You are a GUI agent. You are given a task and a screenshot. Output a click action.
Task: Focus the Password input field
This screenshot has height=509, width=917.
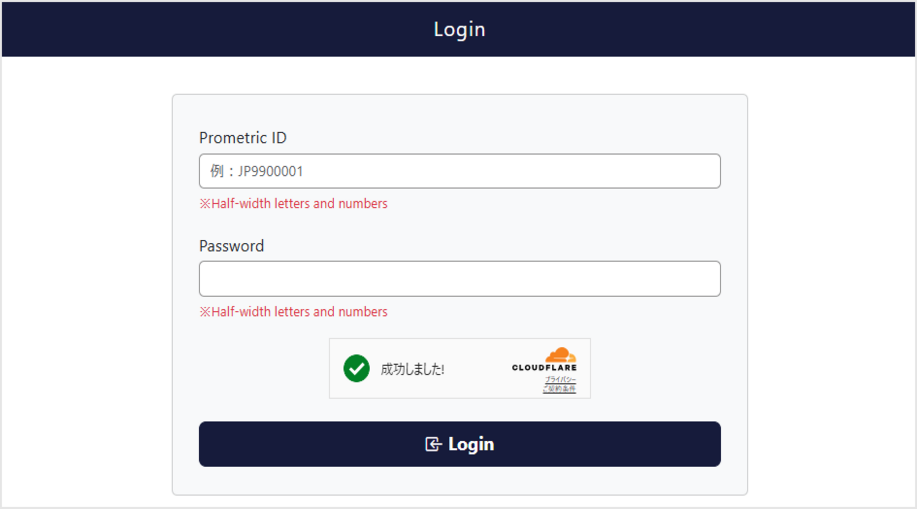click(459, 279)
